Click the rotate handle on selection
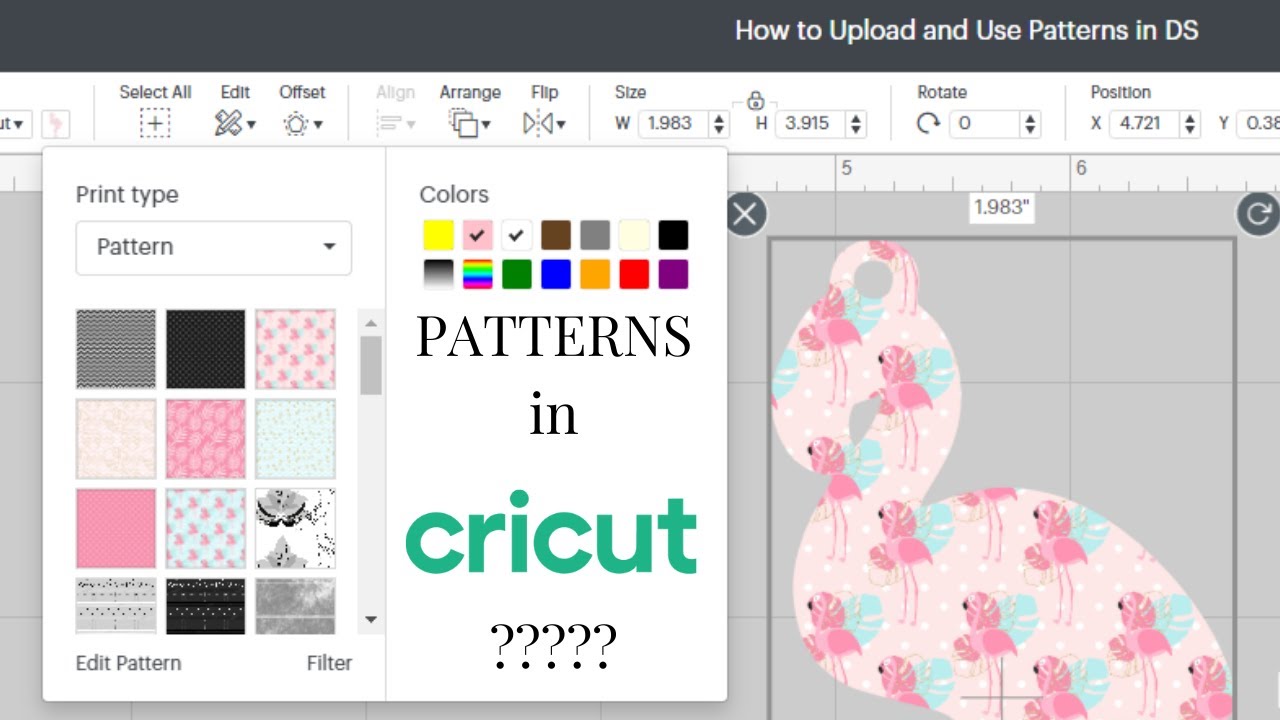Screen dimensions: 1280x720 [x=1258, y=214]
